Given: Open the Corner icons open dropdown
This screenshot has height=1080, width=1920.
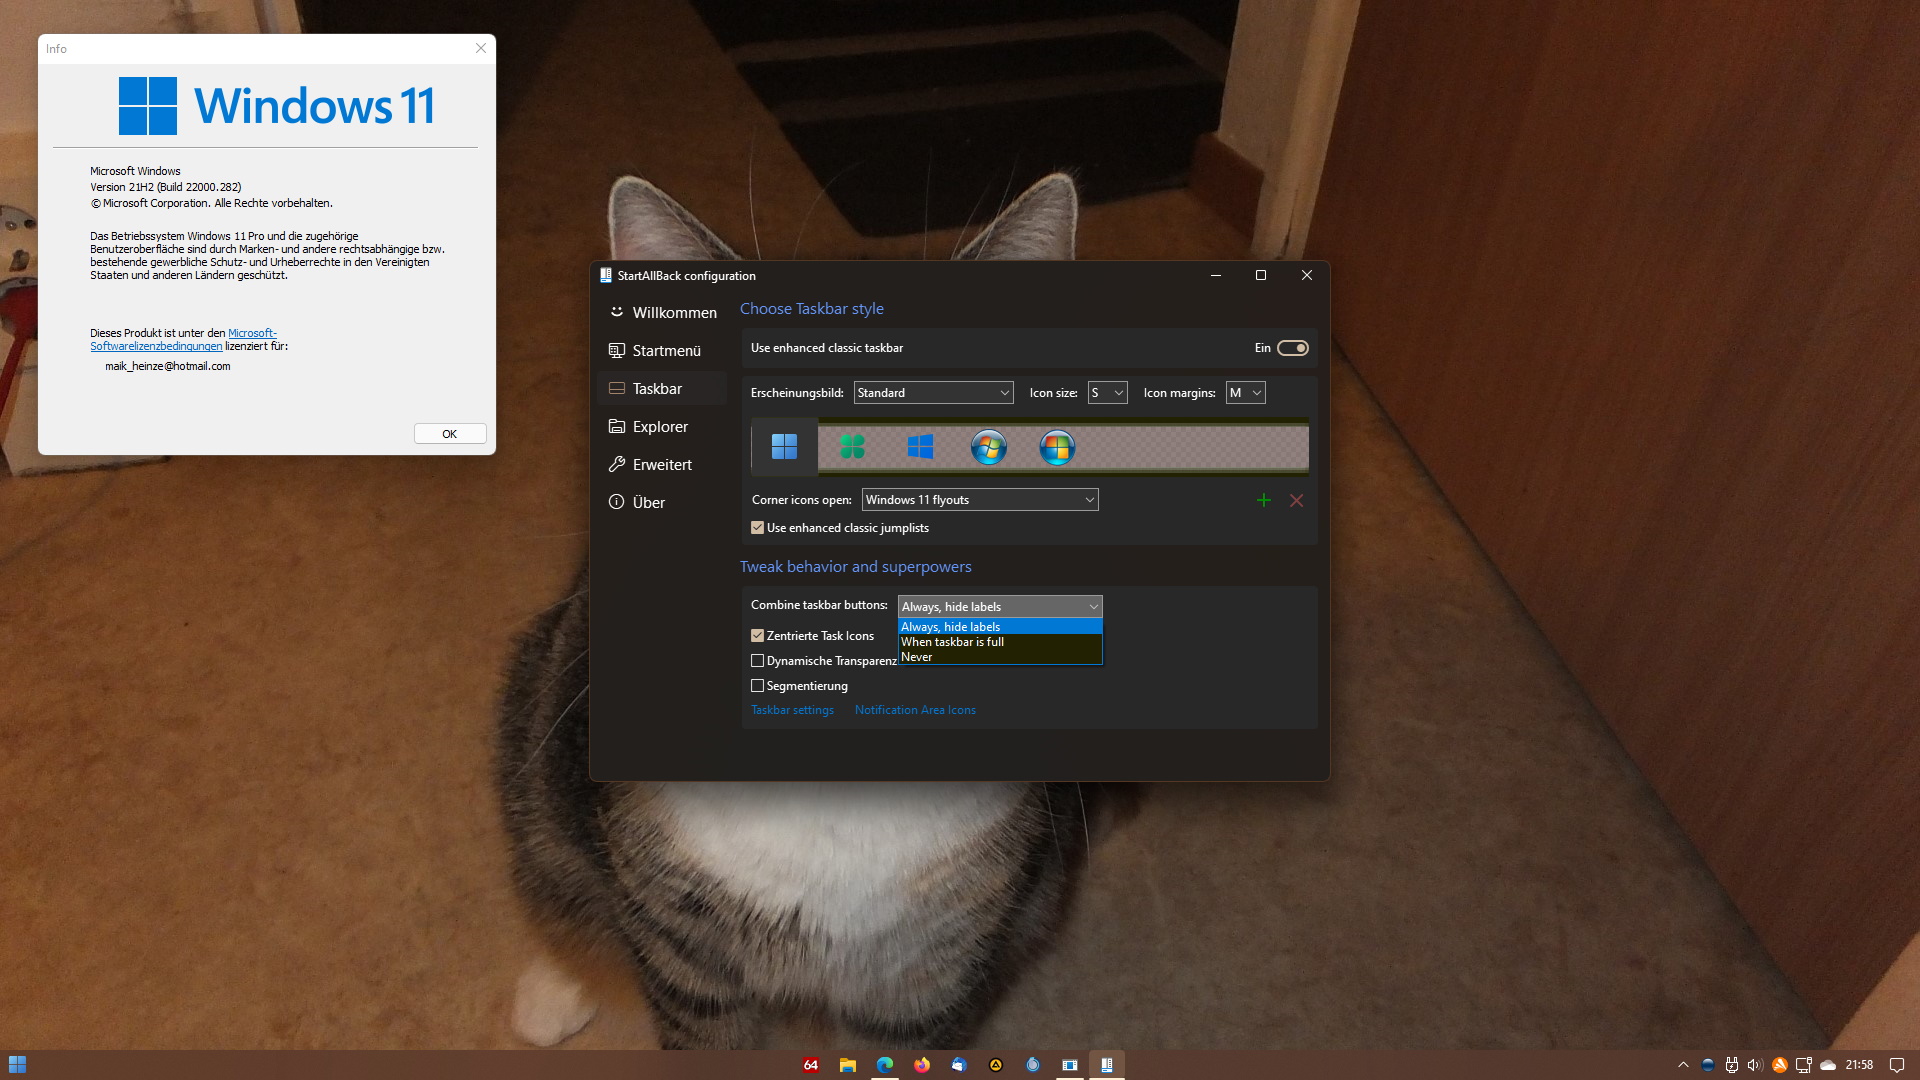Looking at the screenshot, I should [x=980, y=500].
